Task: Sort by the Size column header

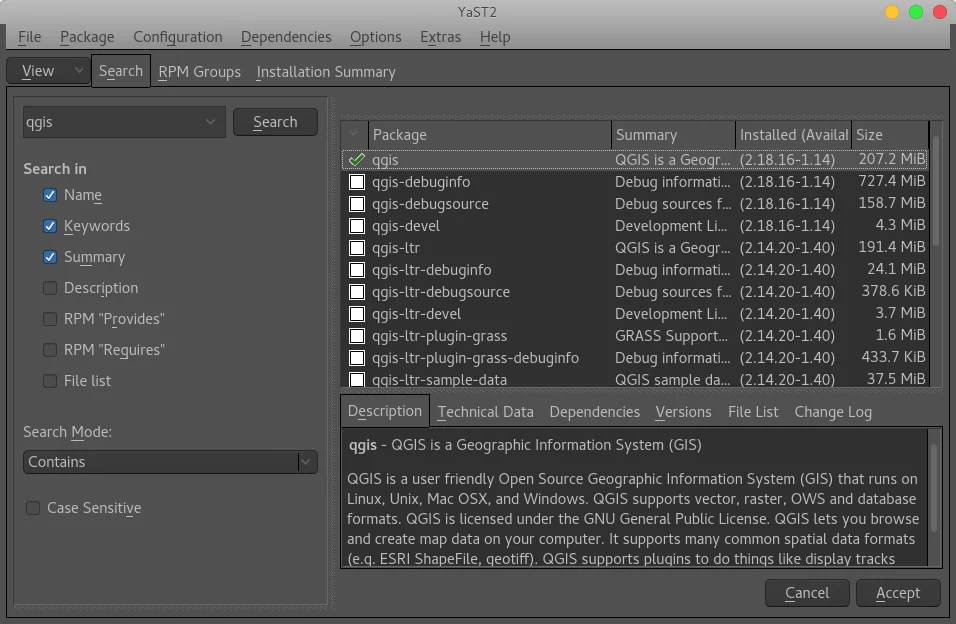Action: click(x=890, y=134)
